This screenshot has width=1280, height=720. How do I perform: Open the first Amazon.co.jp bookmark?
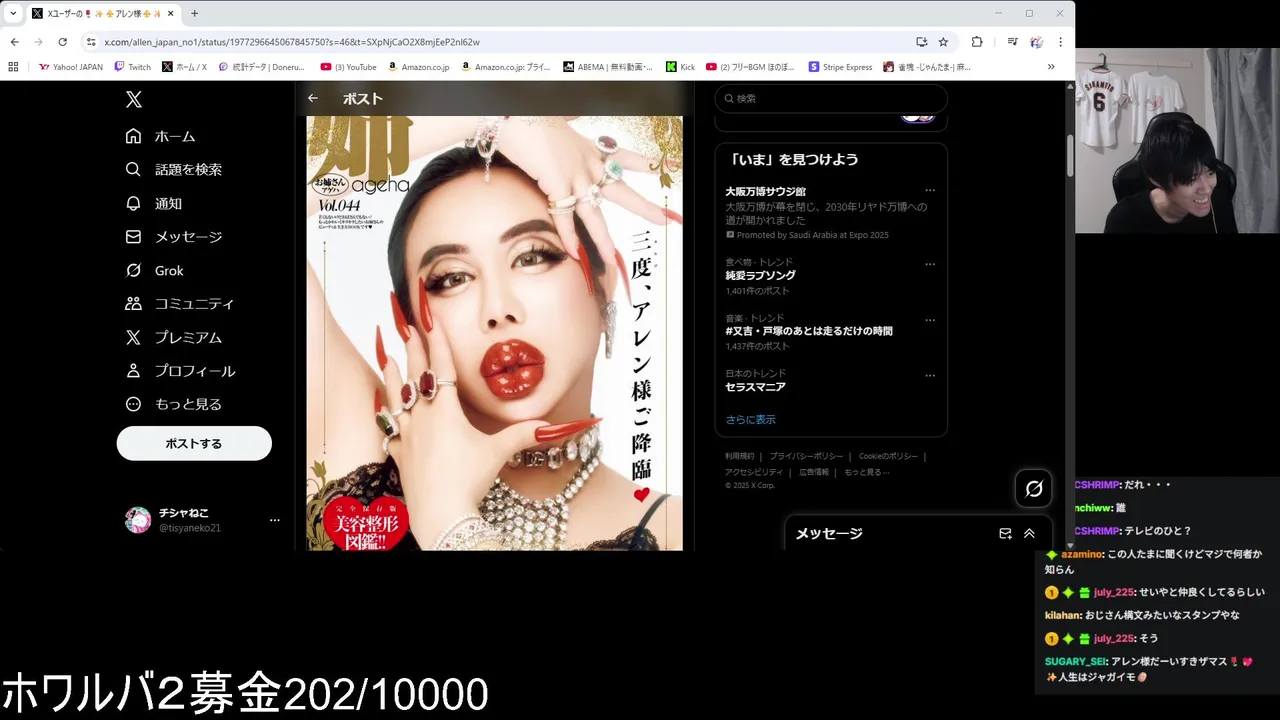pos(418,67)
